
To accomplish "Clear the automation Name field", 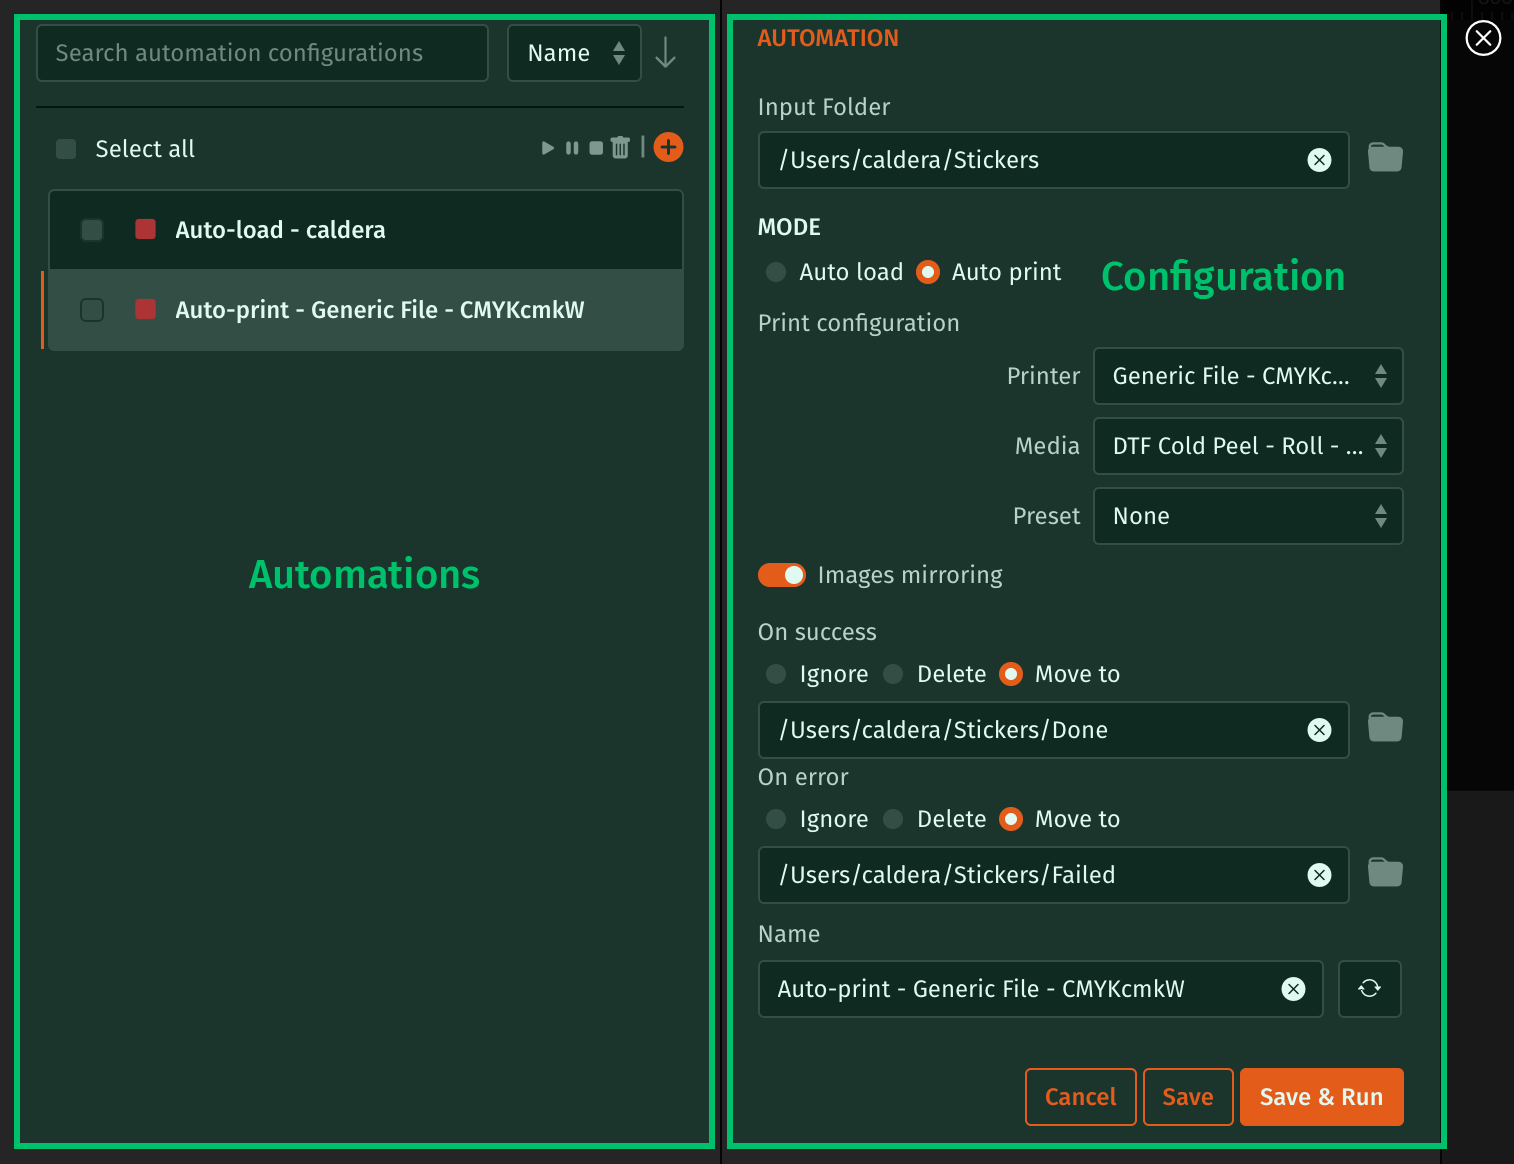I will tap(1293, 989).
